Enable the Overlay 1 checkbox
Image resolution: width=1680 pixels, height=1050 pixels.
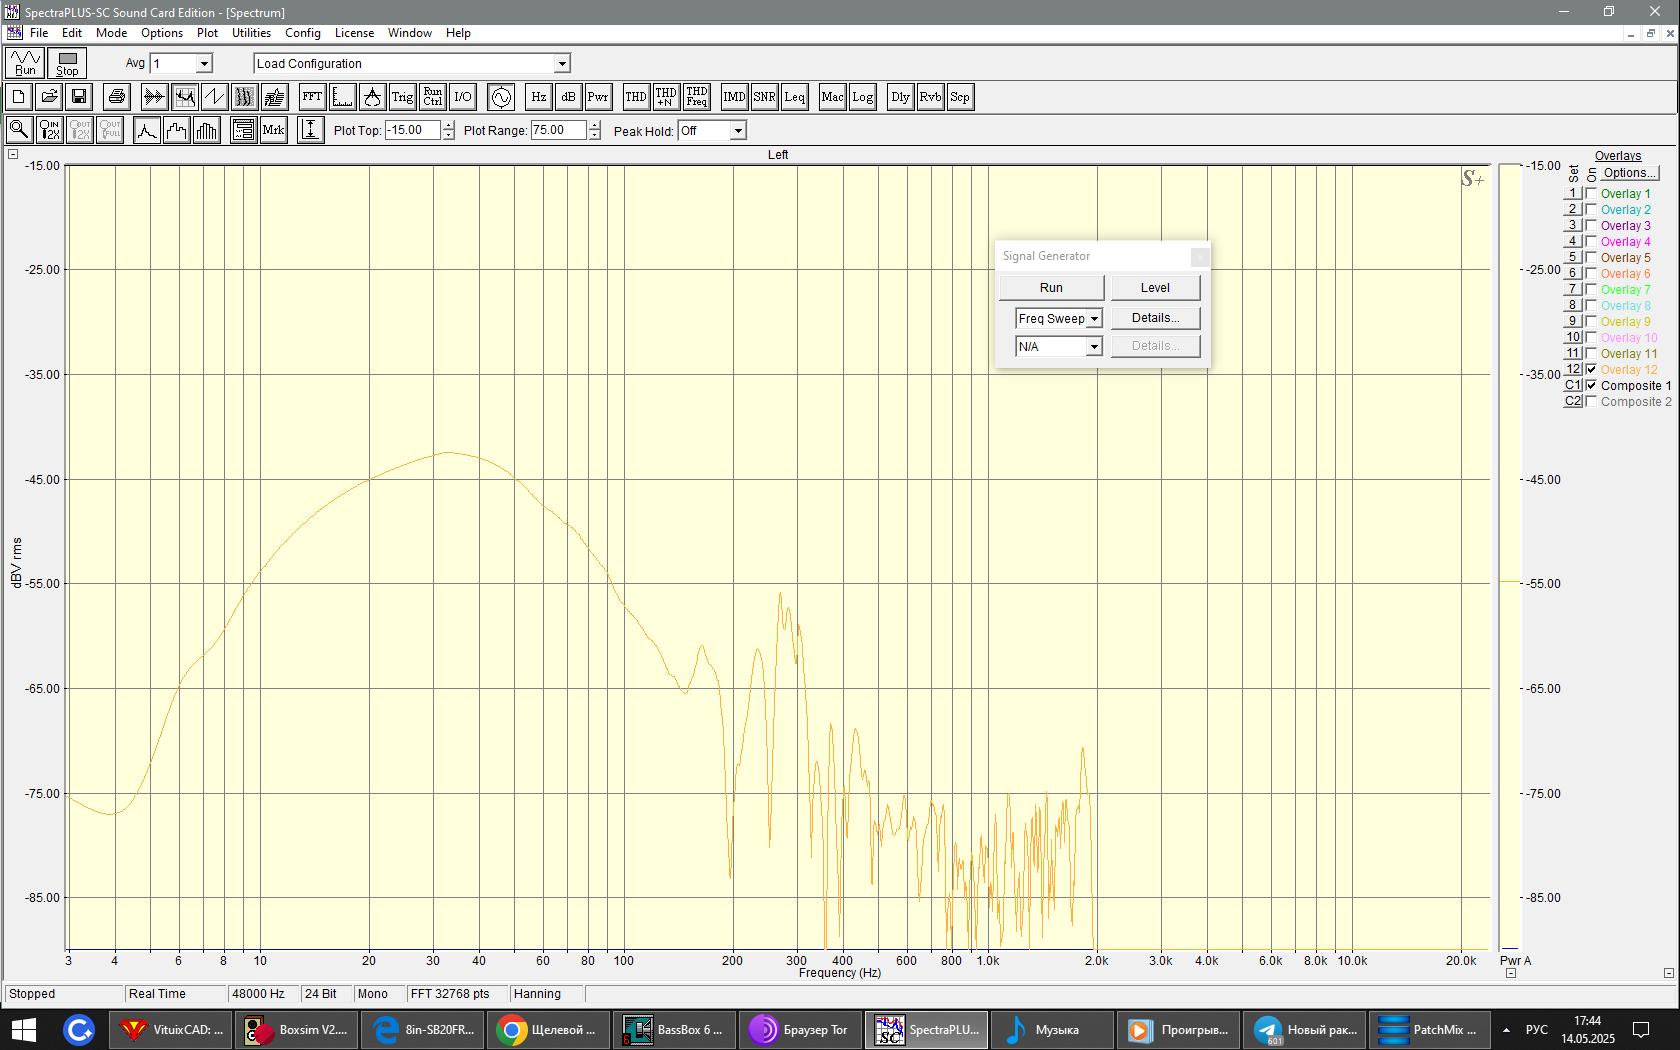[x=1591, y=193]
